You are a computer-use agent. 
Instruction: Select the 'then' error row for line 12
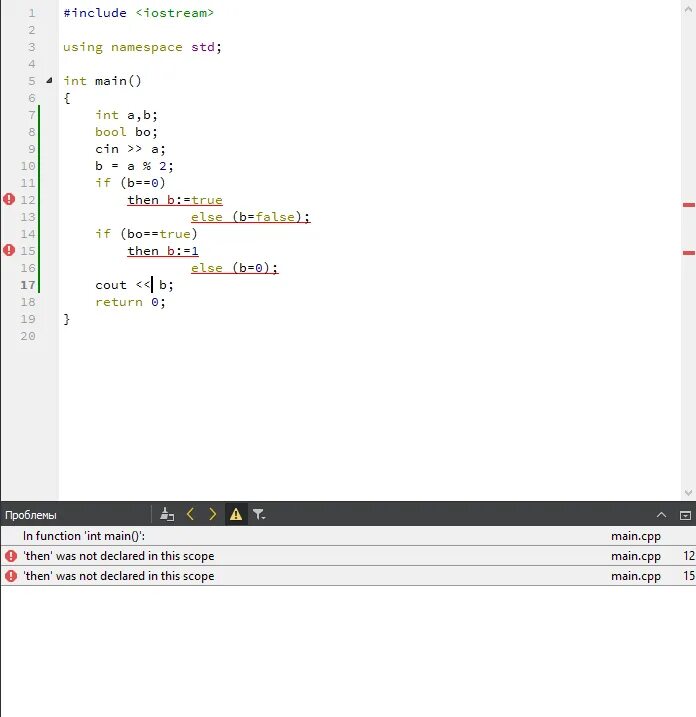pos(348,556)
